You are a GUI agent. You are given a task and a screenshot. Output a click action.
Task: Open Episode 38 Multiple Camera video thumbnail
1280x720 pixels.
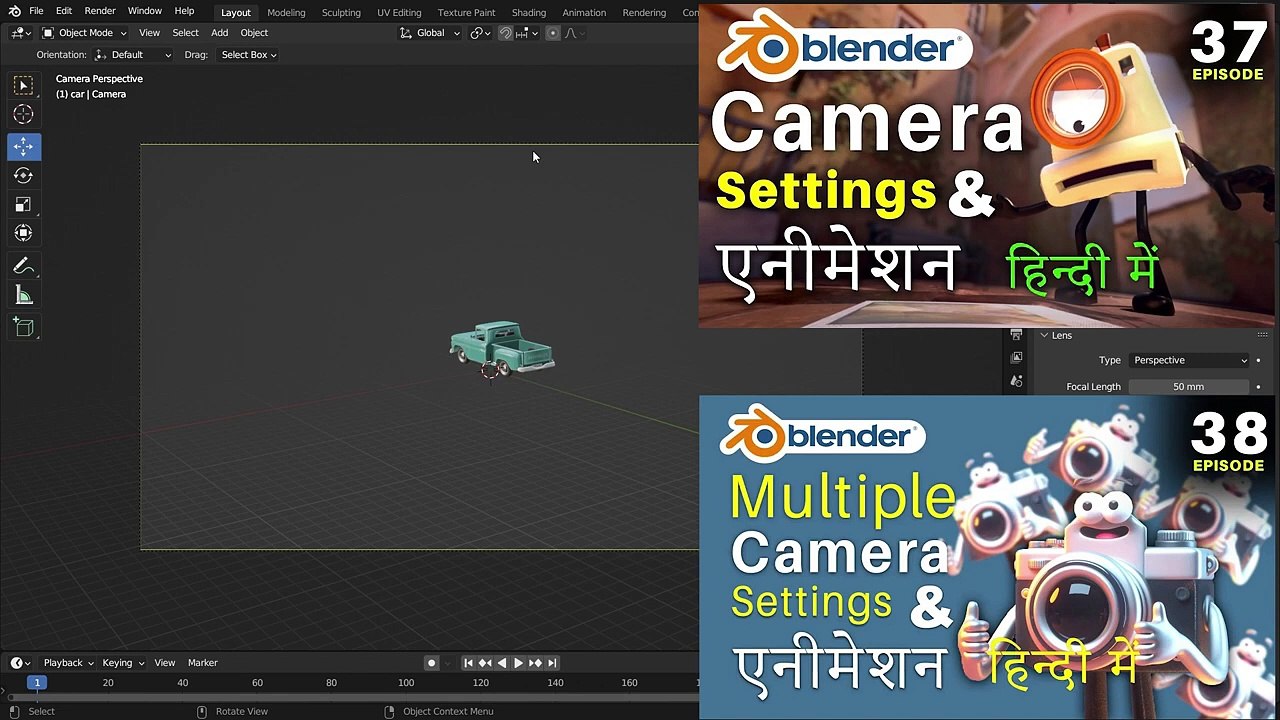coord(989,557)
